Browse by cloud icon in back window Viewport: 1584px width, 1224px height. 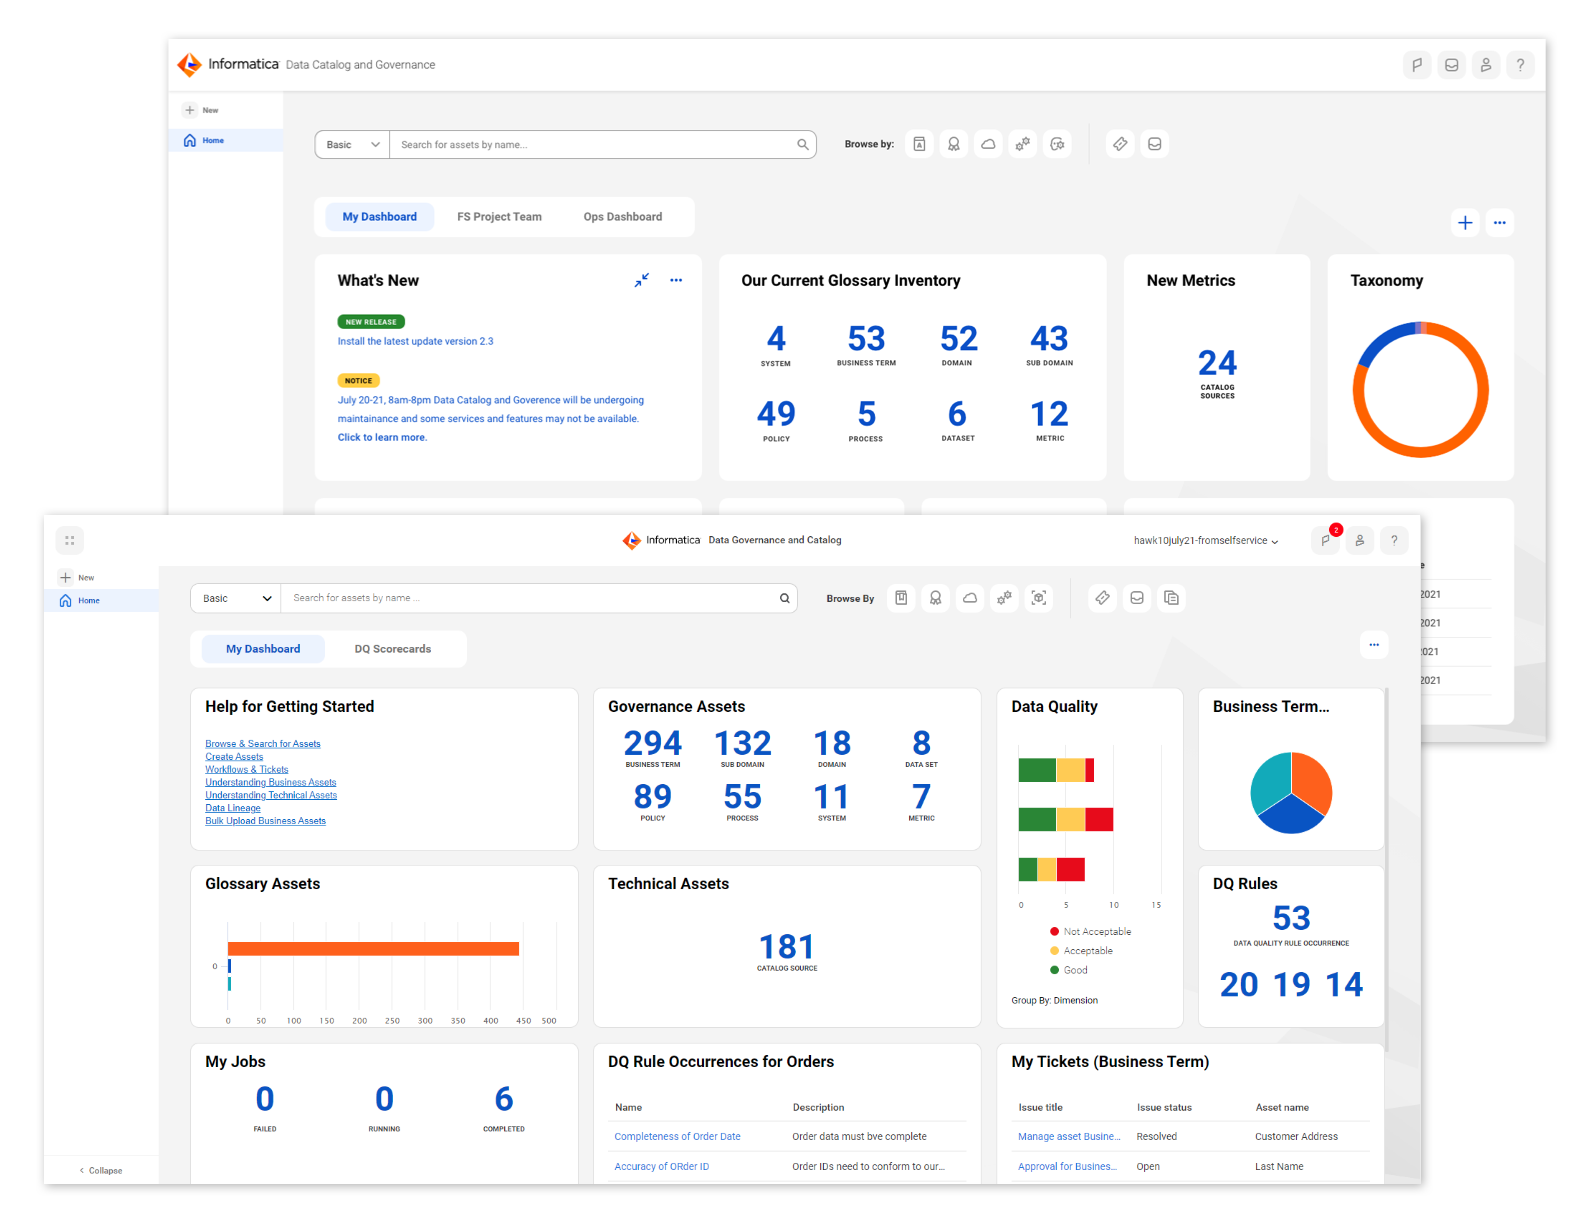click(988, 144)
